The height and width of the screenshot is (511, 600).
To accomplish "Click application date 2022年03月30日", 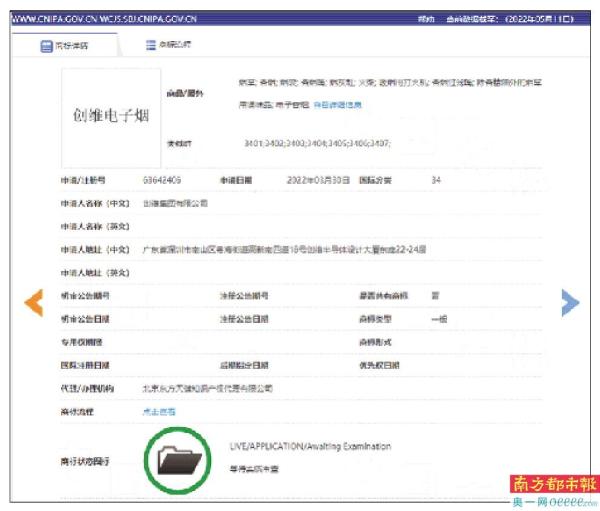I will pos(318,181).
